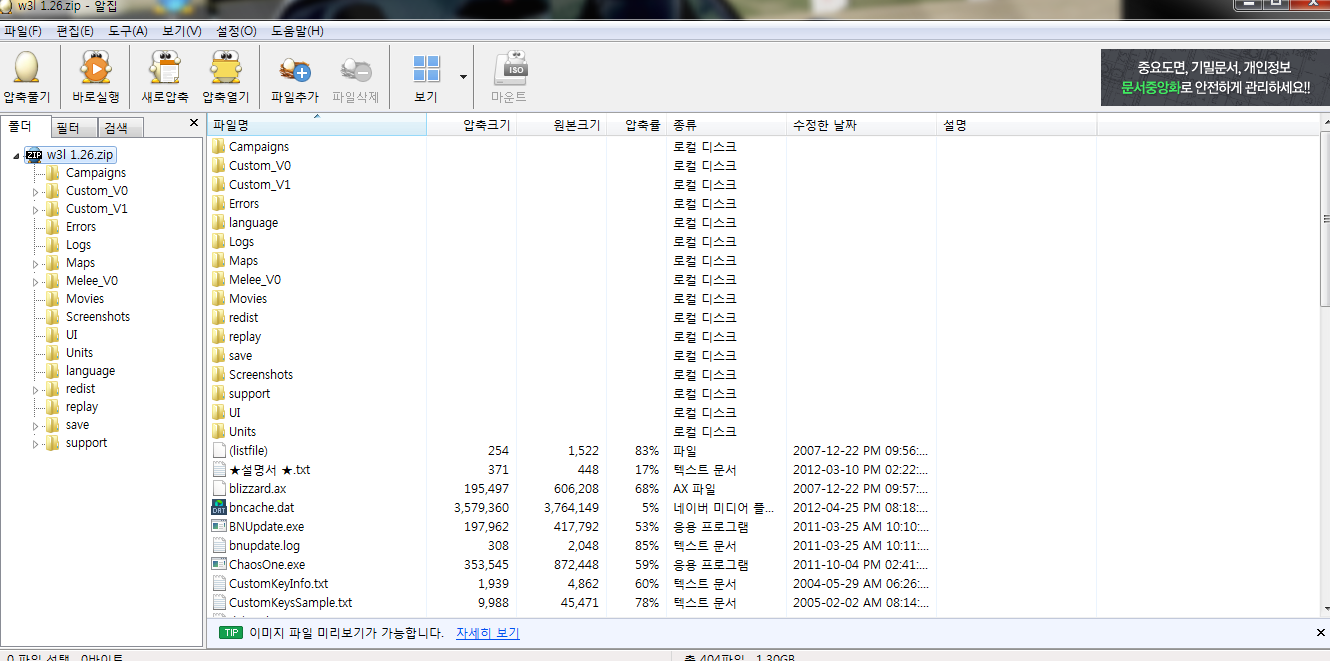Close the left folder panel

coord(194,123)
